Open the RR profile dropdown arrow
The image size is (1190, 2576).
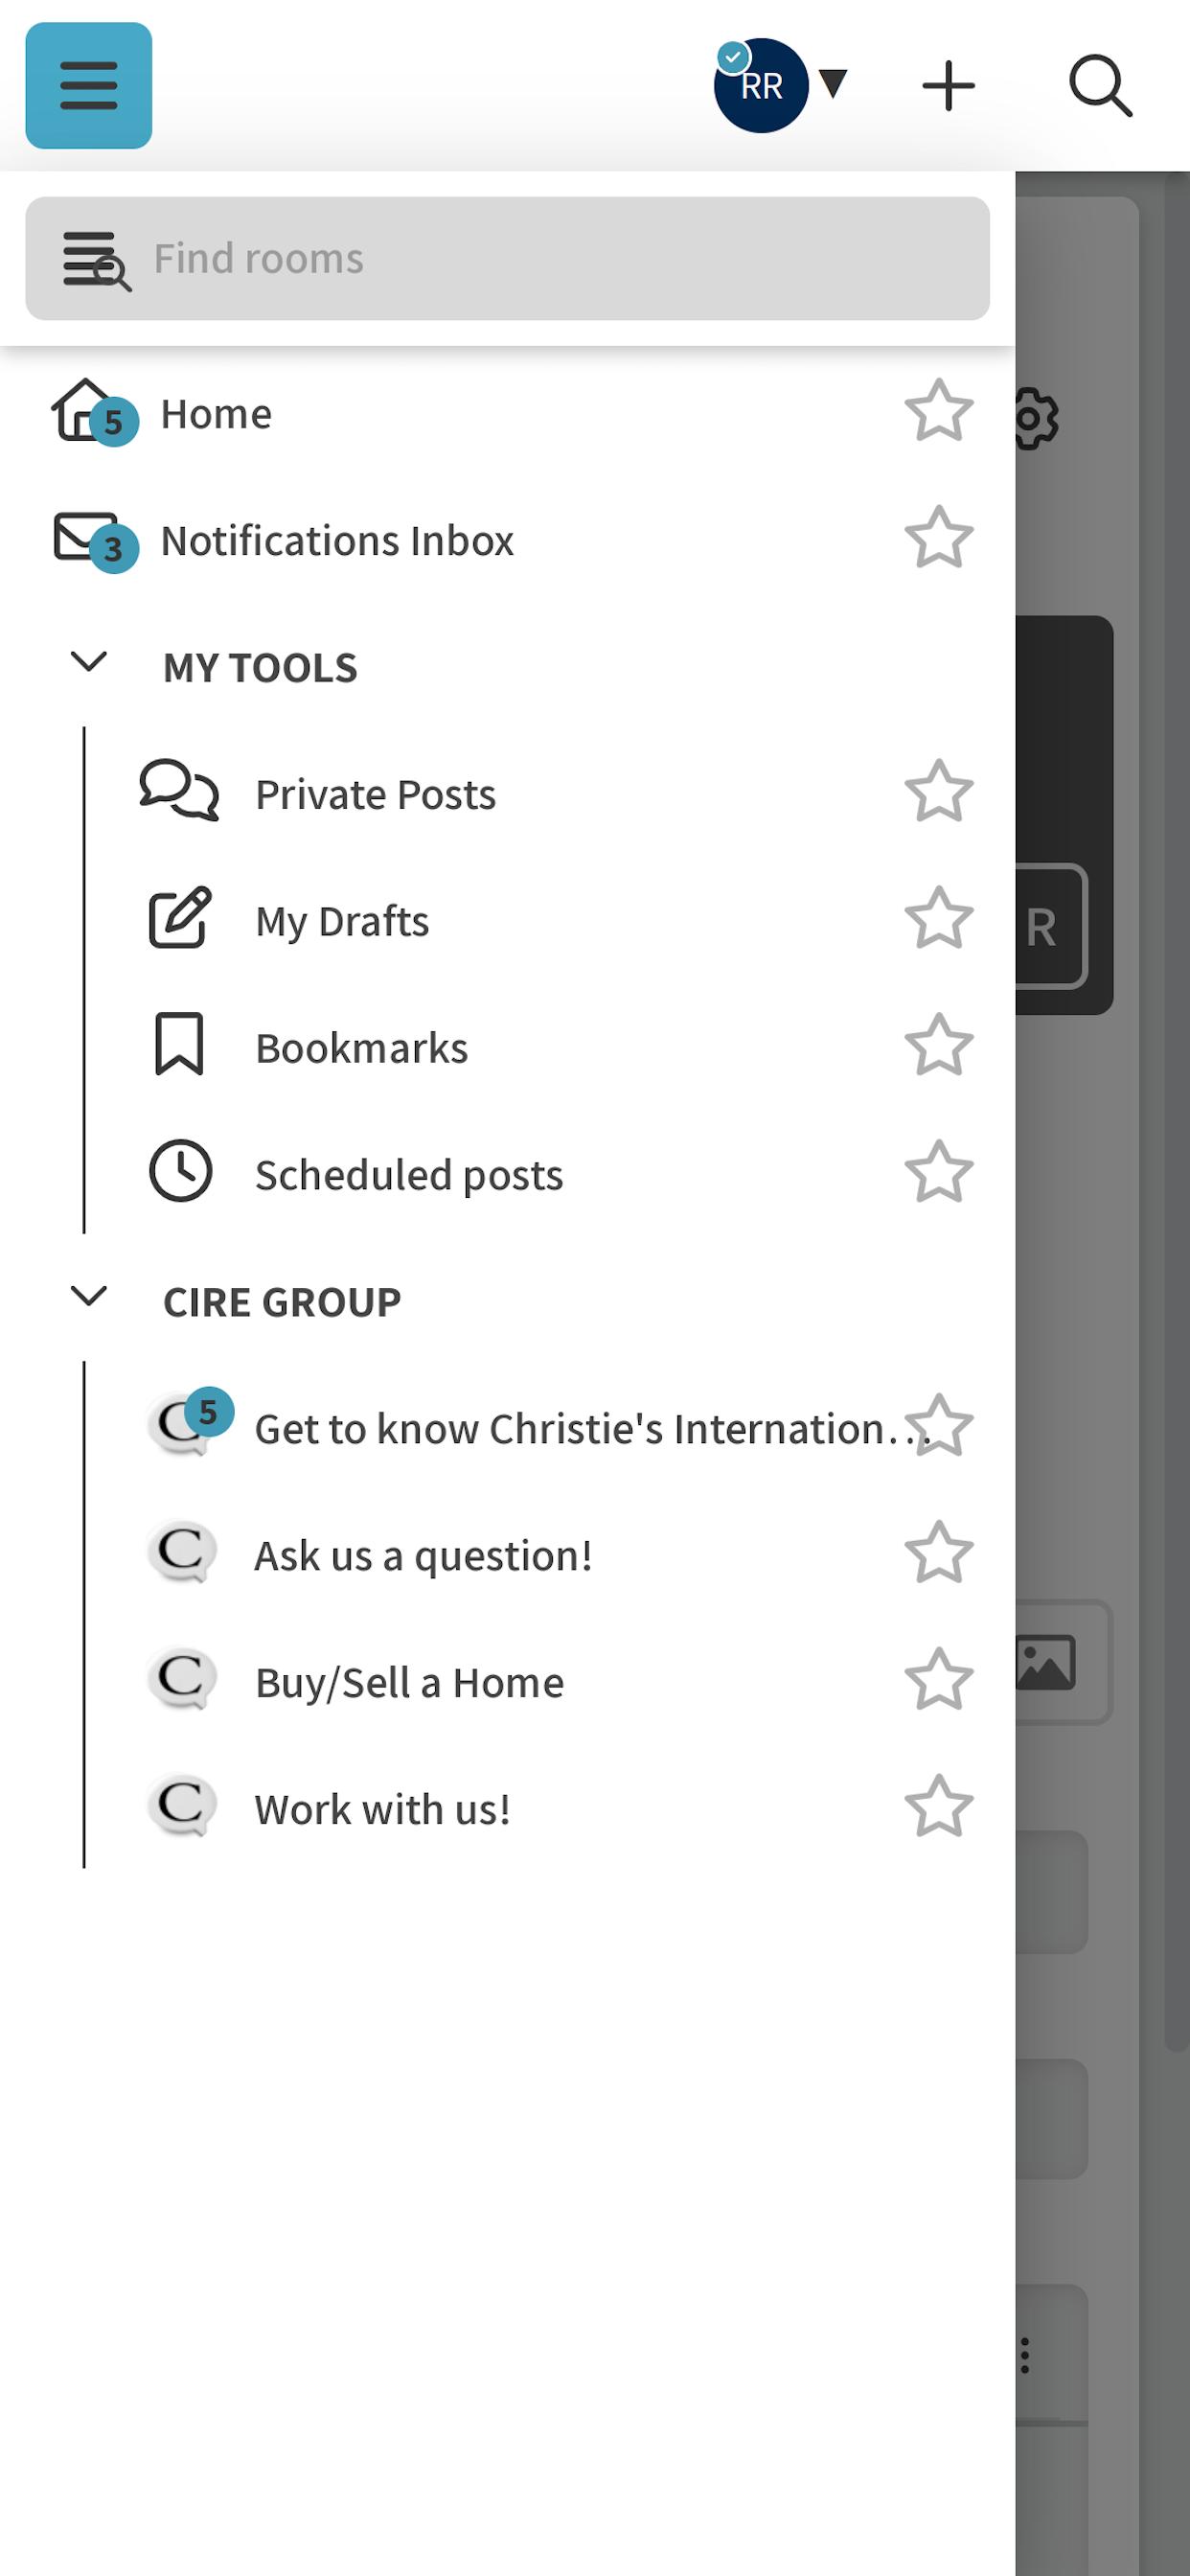point(833,84)
